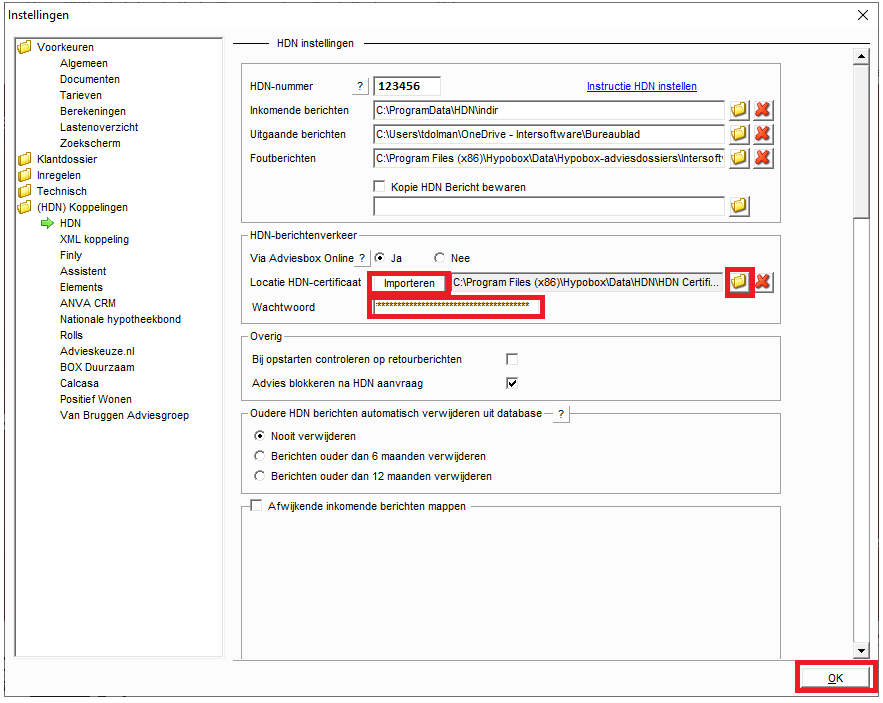
Task: Select Nee for Via Adviesbox Online
Action: click(x=439, y=258)
